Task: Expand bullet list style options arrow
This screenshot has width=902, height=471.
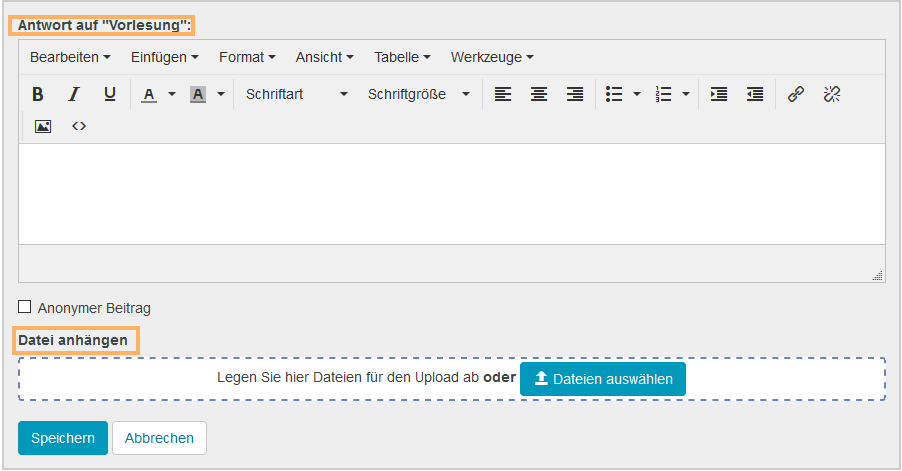Action: point(637,94)
